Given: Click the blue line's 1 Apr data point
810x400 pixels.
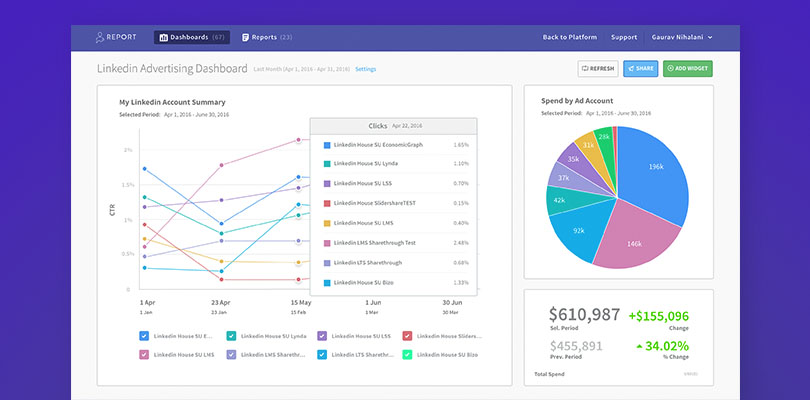Looking at the screenshot, I should coord(145,168).
